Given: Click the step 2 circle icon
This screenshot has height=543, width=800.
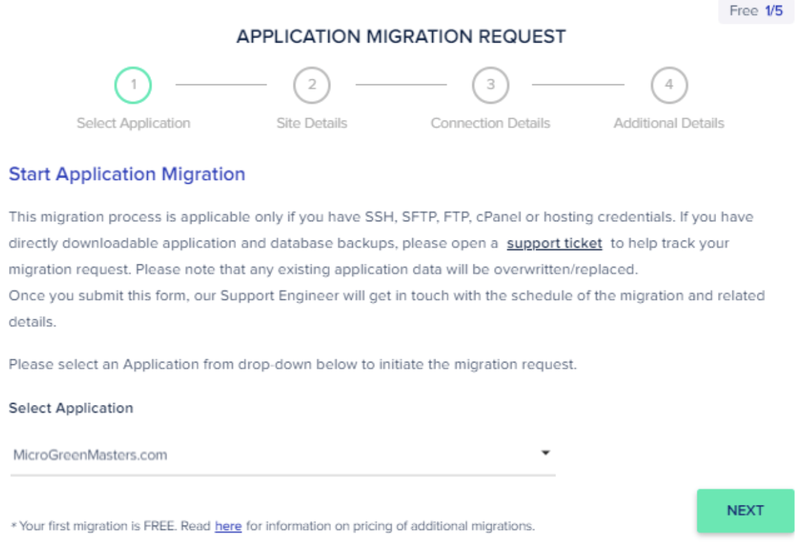Looking at the screenshot, I should [312, 85].
